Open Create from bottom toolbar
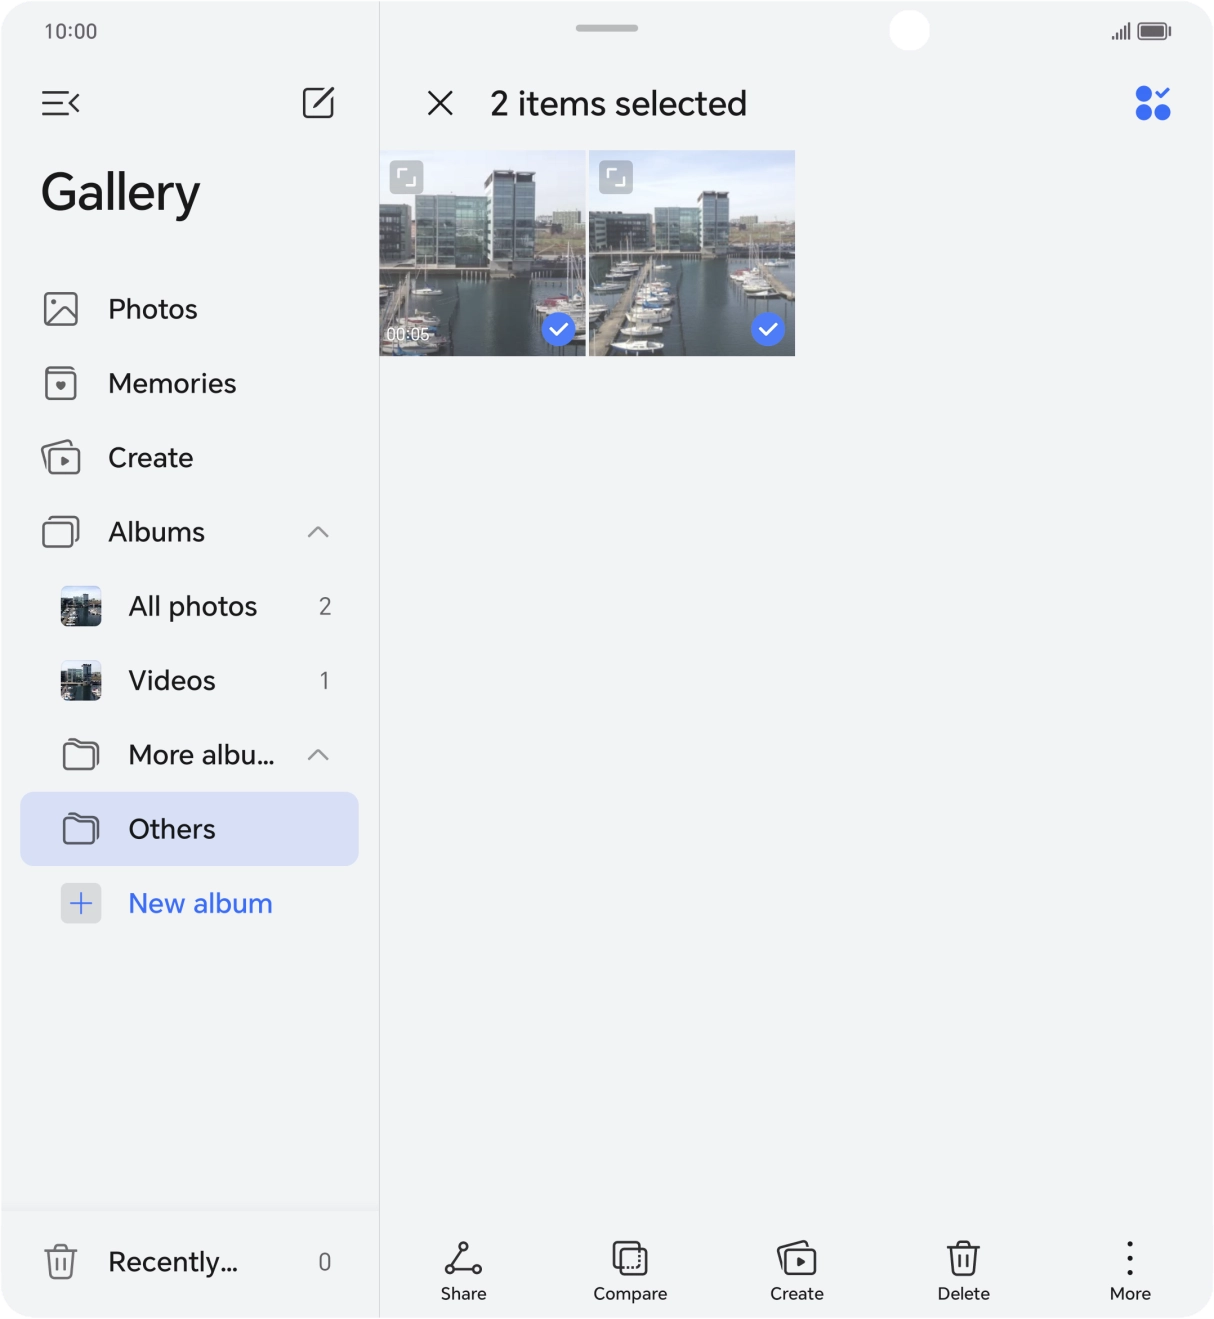This screenshot has width=1214, height=1319. 796,1270
